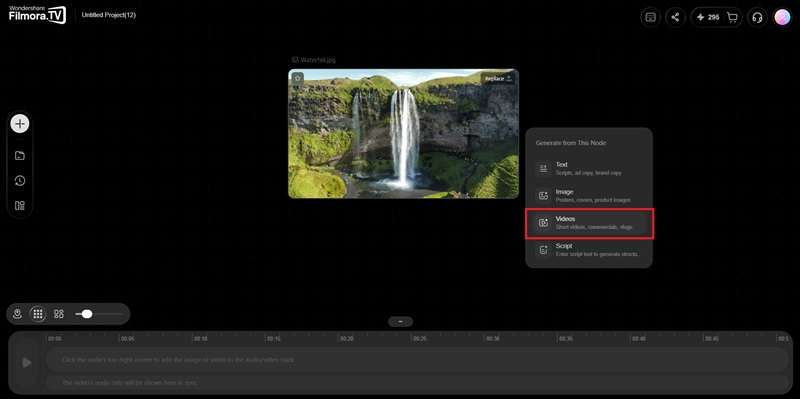Click the Image option's icon
This screenshot has height=399, width=800.
[543, 195]
